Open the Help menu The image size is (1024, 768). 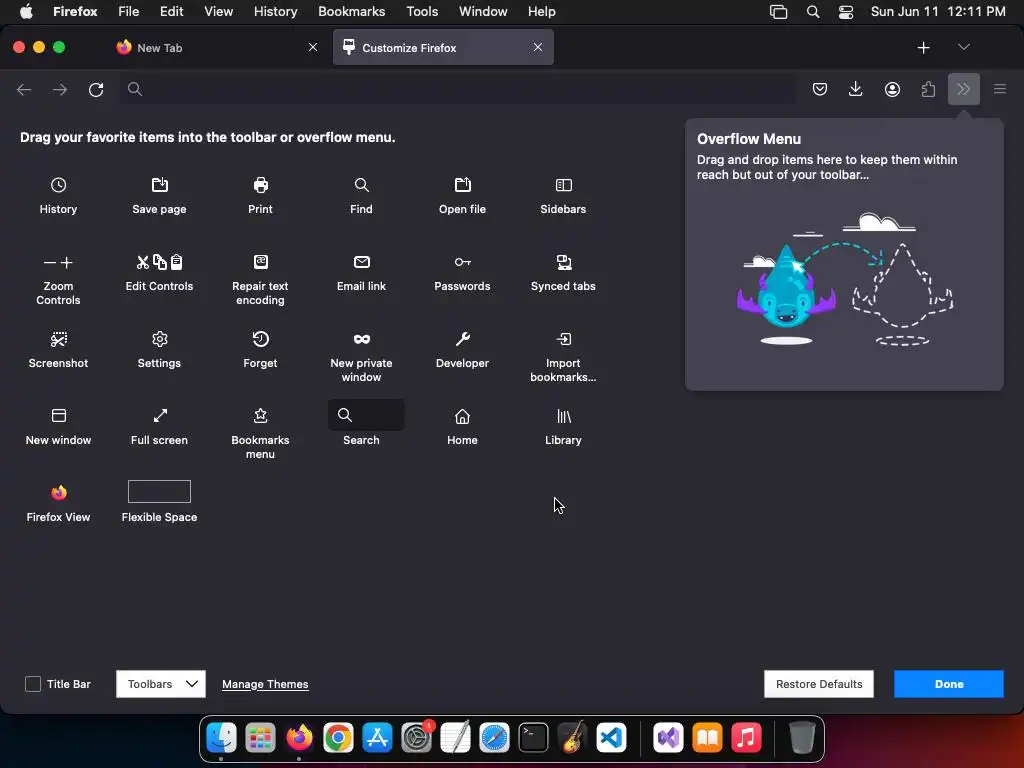click(541, 11)
